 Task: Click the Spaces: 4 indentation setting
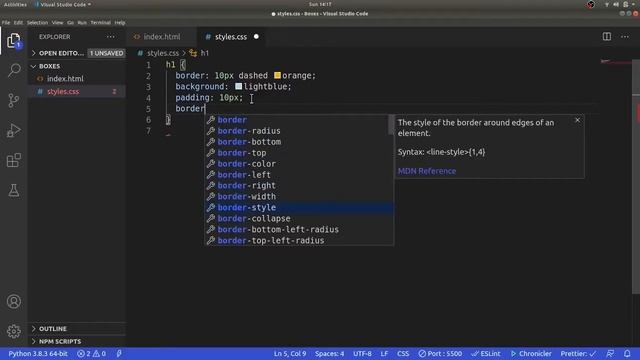(x=329, y=353)
